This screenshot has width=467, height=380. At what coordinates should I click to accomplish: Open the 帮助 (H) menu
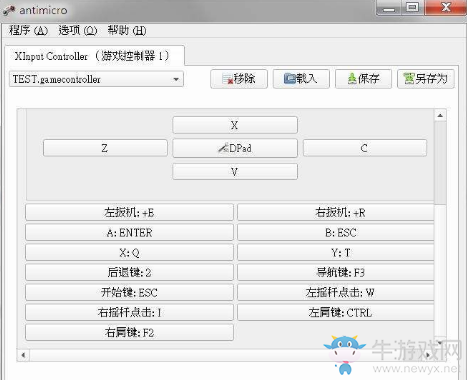tap(127, 31)
